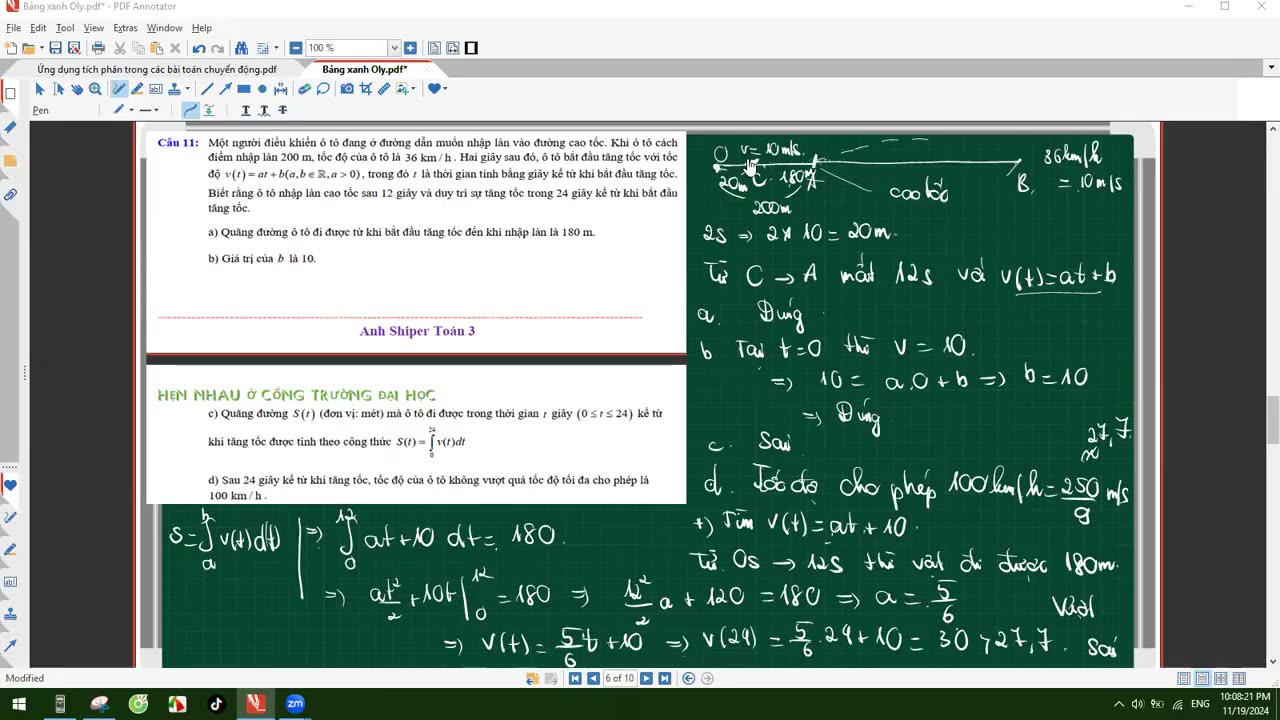Viewport: 1280px width, 720px height.
Task: Toggle the auto-smooth pen option
Action: tap(208, 110)
